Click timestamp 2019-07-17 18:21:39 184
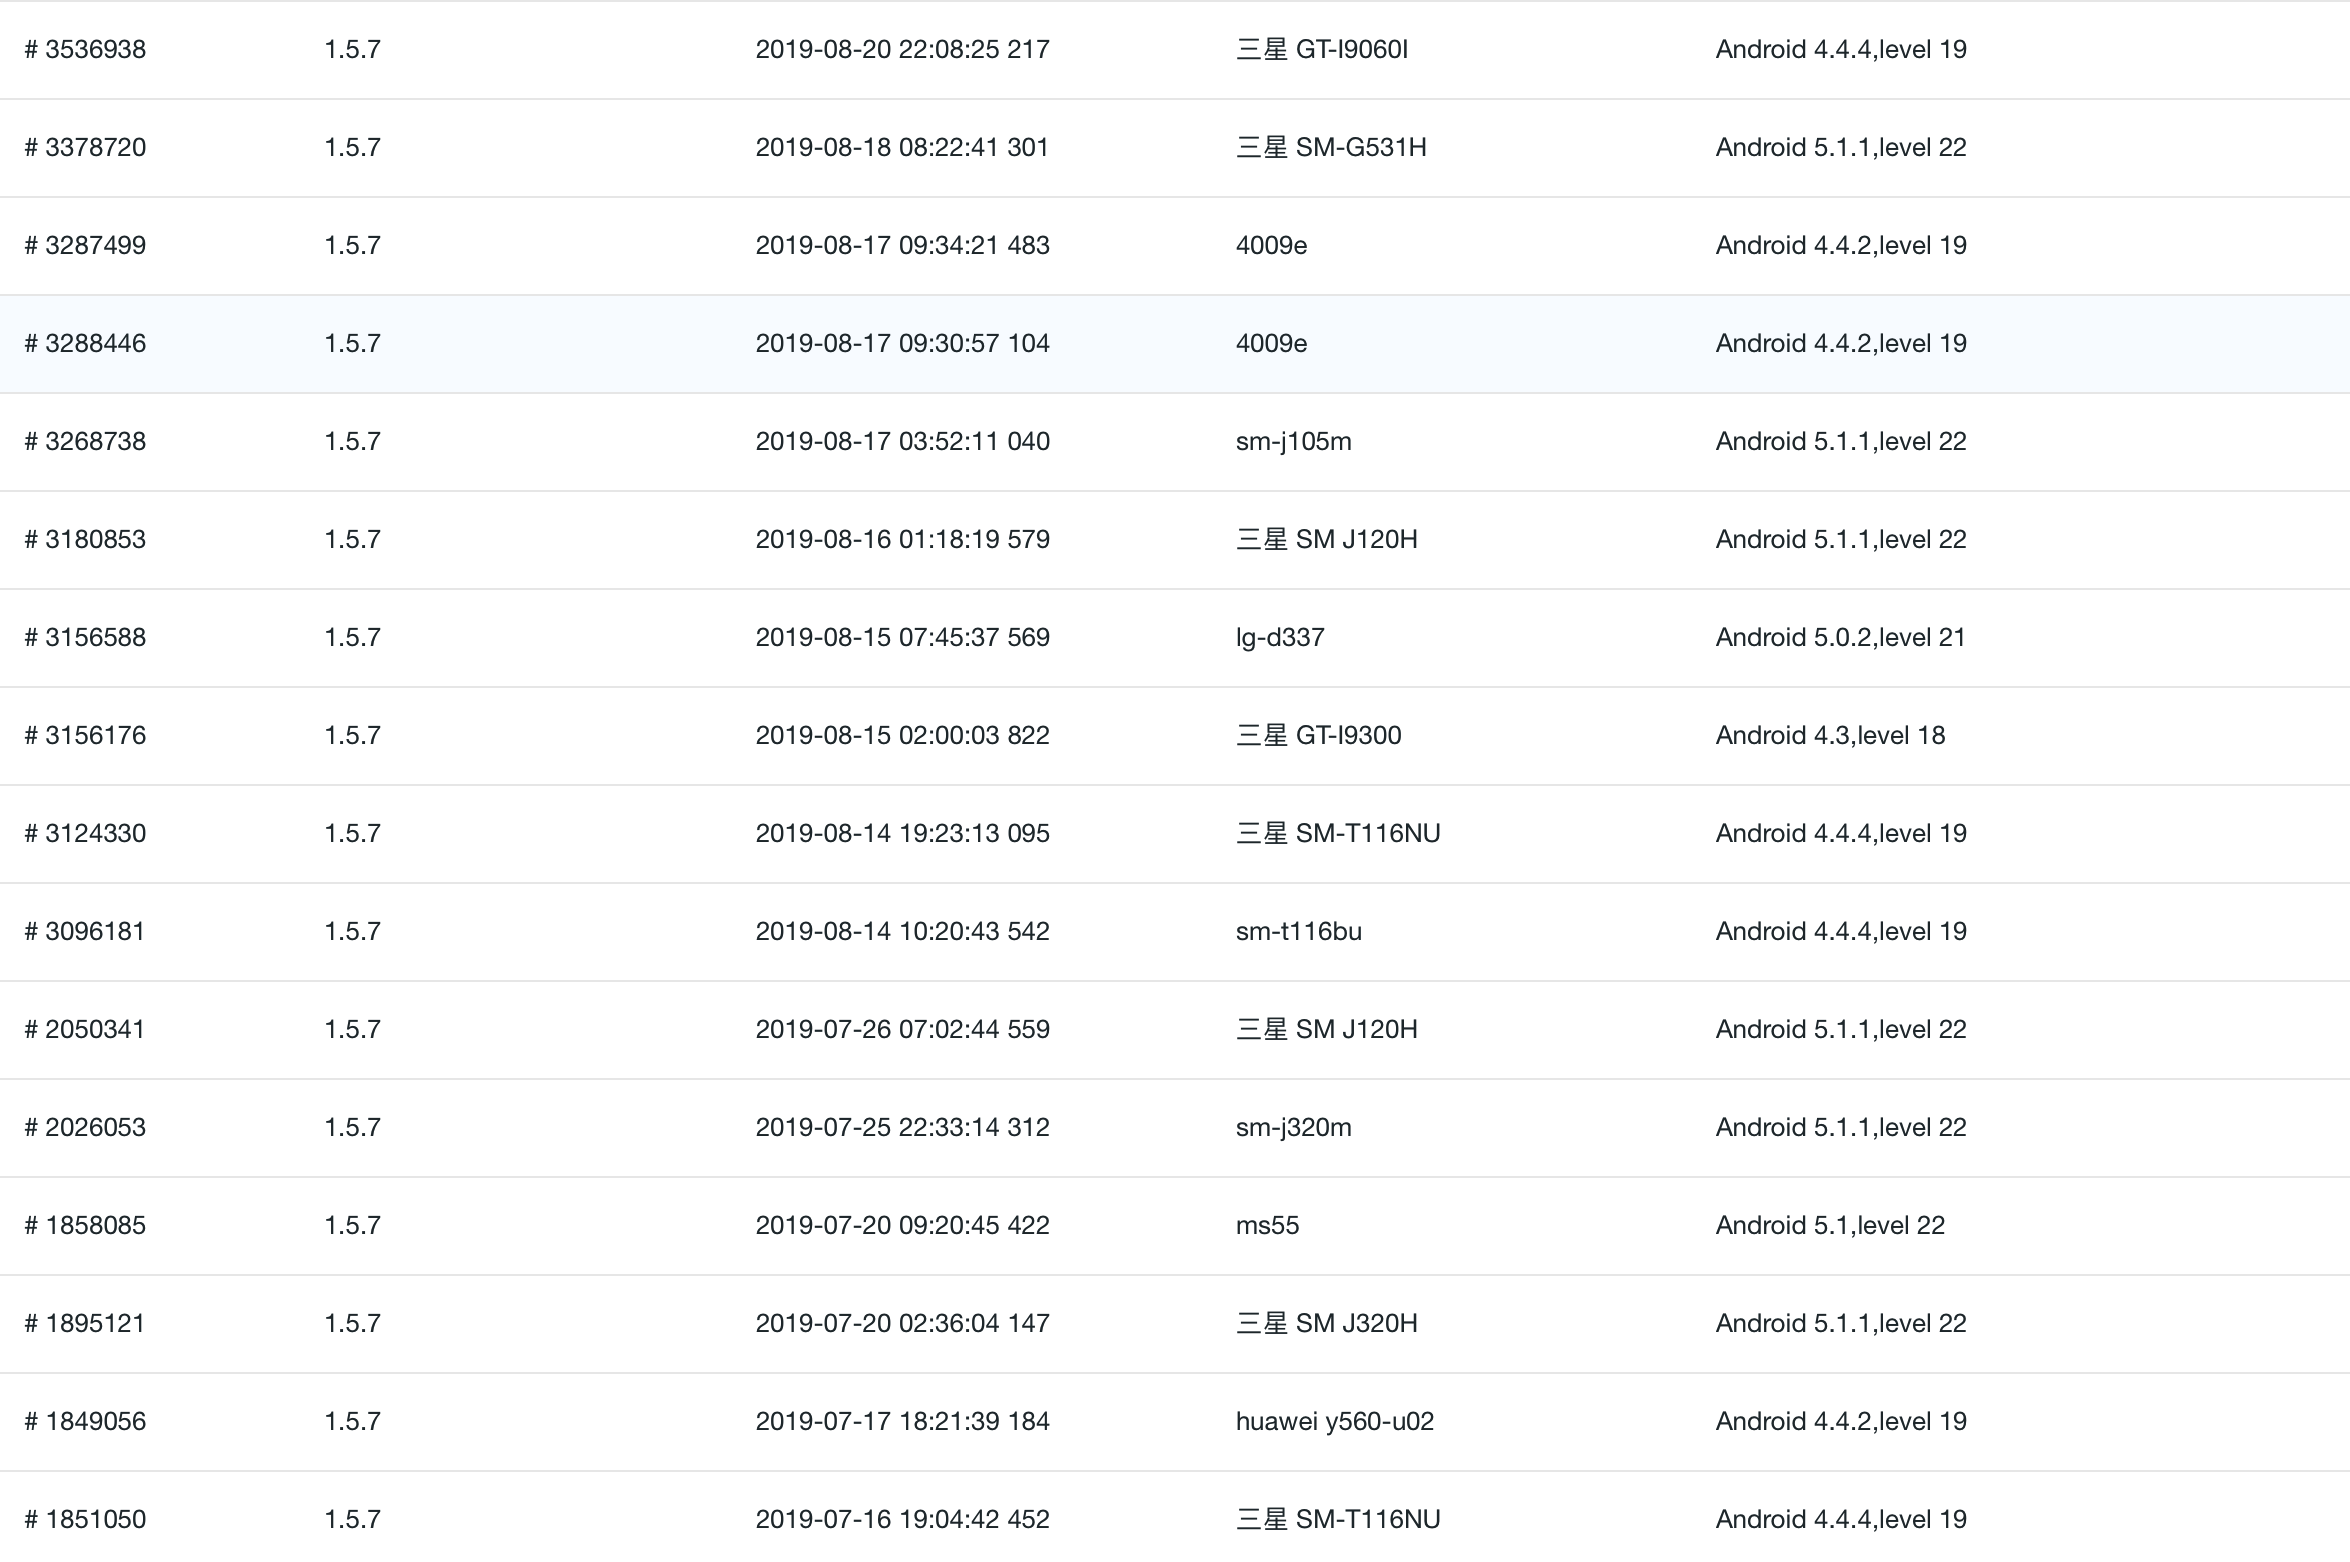 902,1421
